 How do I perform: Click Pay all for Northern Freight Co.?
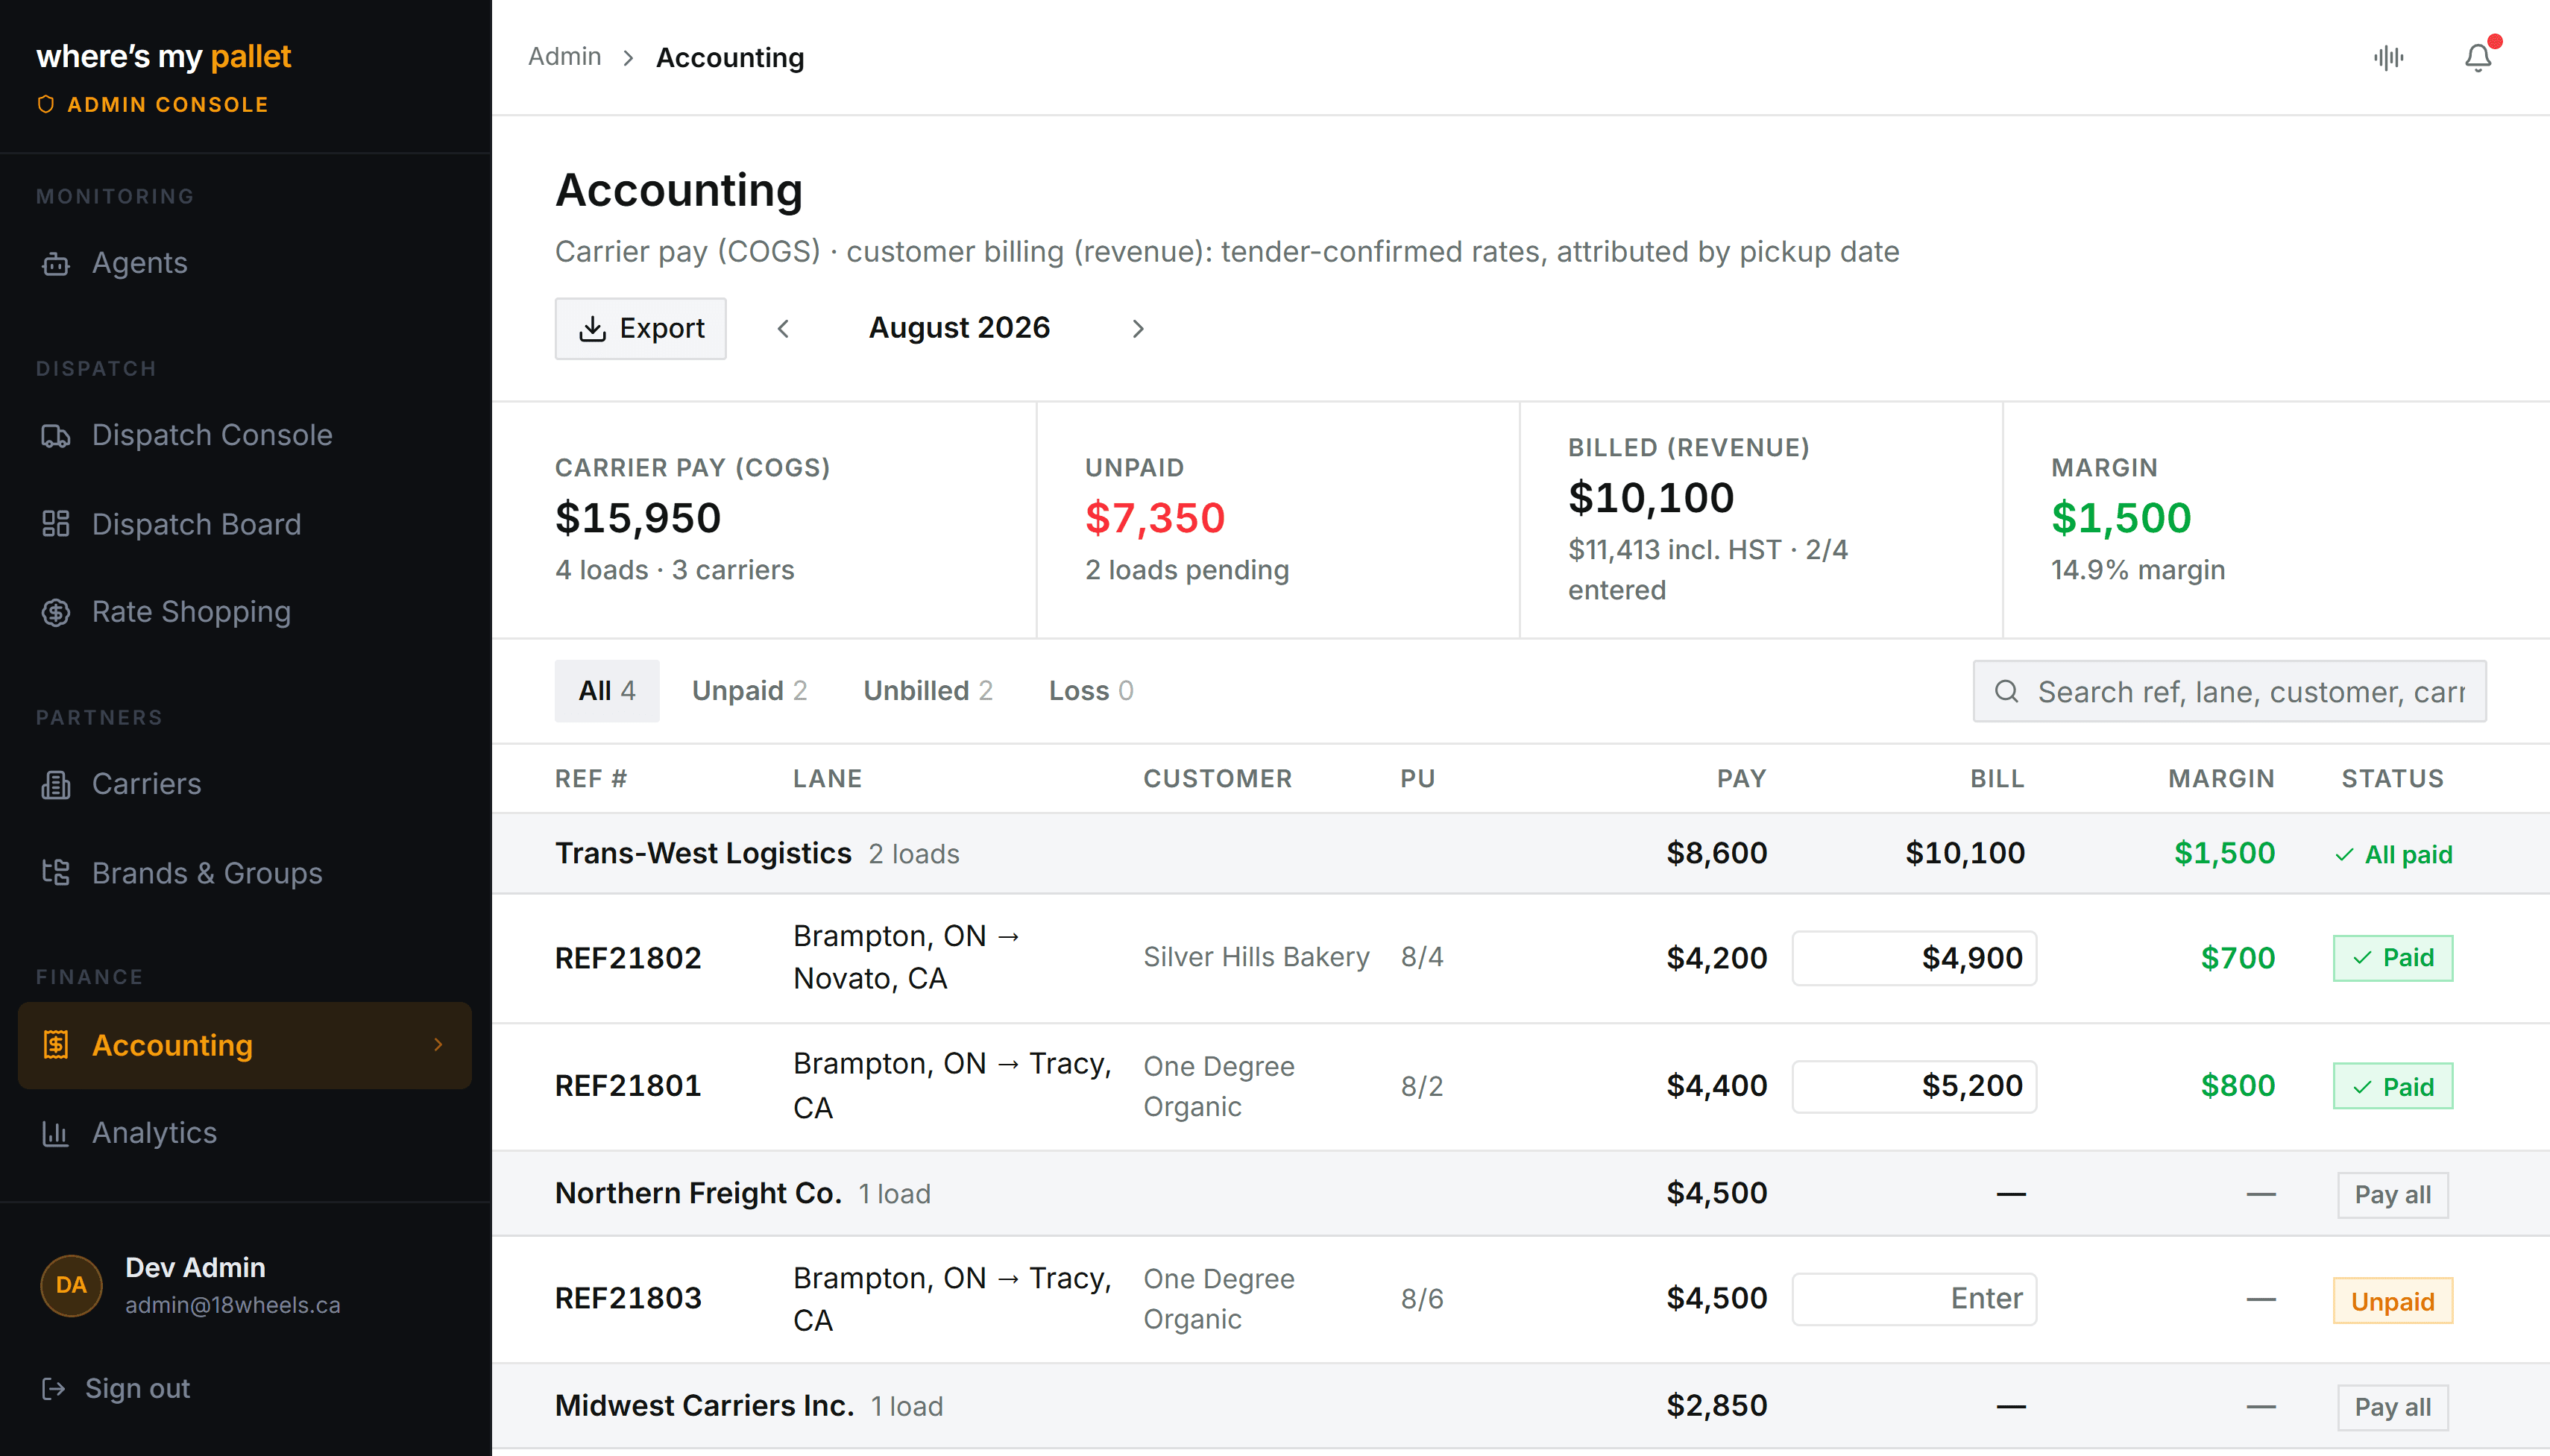(2392, 1195)
